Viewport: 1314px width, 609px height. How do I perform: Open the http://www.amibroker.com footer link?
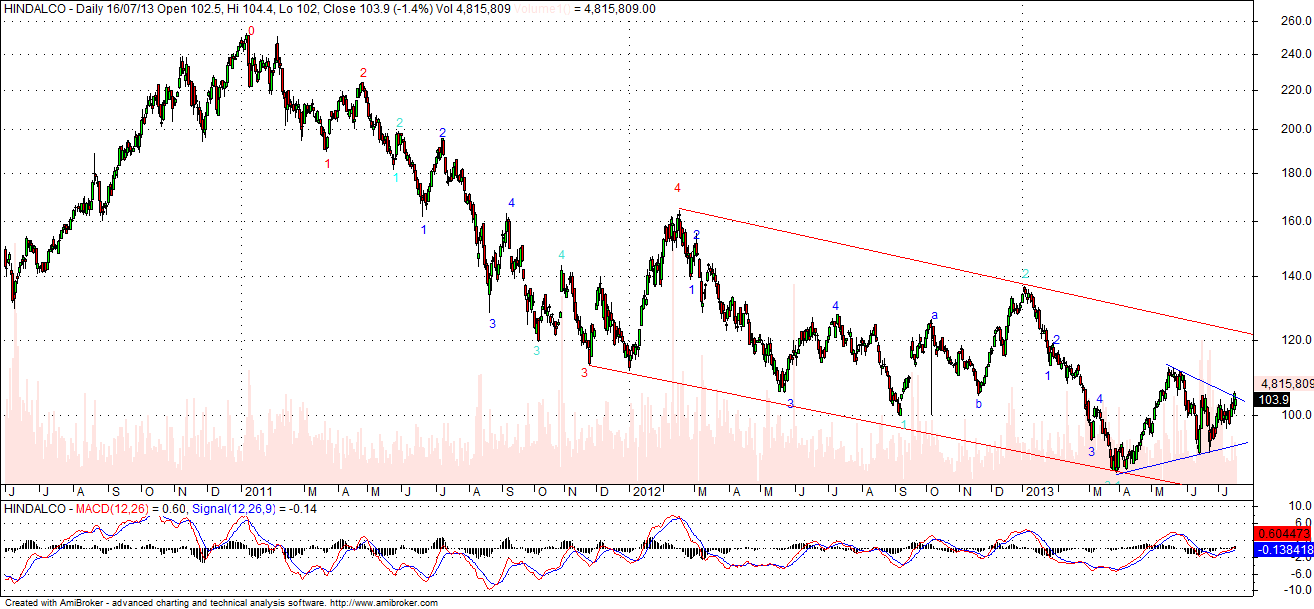pos(383,603)
